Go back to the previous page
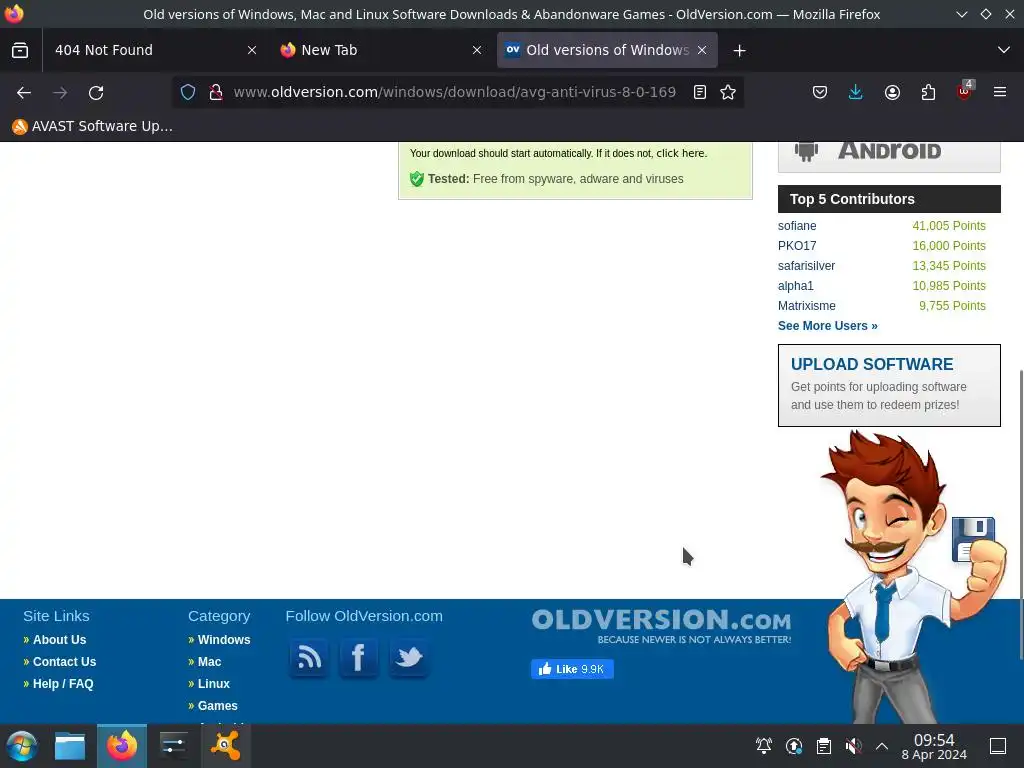The image size is (1024, 768). (24, 93)
